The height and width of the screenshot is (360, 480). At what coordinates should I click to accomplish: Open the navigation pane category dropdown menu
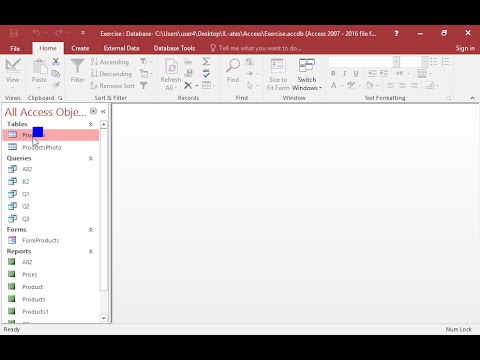93,111
